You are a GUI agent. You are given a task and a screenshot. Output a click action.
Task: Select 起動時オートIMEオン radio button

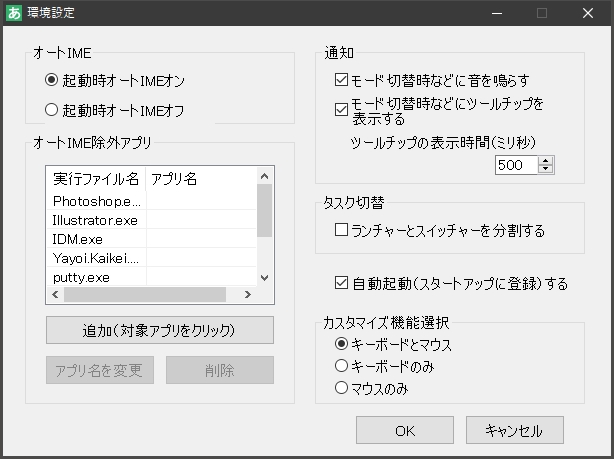(52, 79)
